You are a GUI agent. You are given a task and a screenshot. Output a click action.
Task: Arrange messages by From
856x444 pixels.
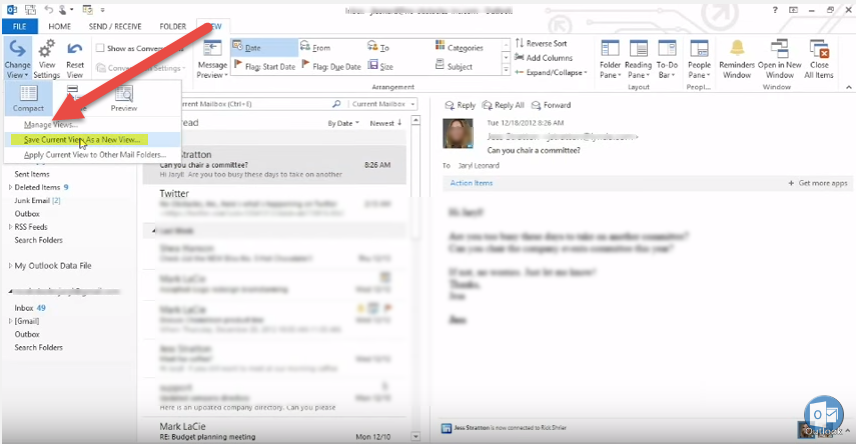click(x=316, y=48)
